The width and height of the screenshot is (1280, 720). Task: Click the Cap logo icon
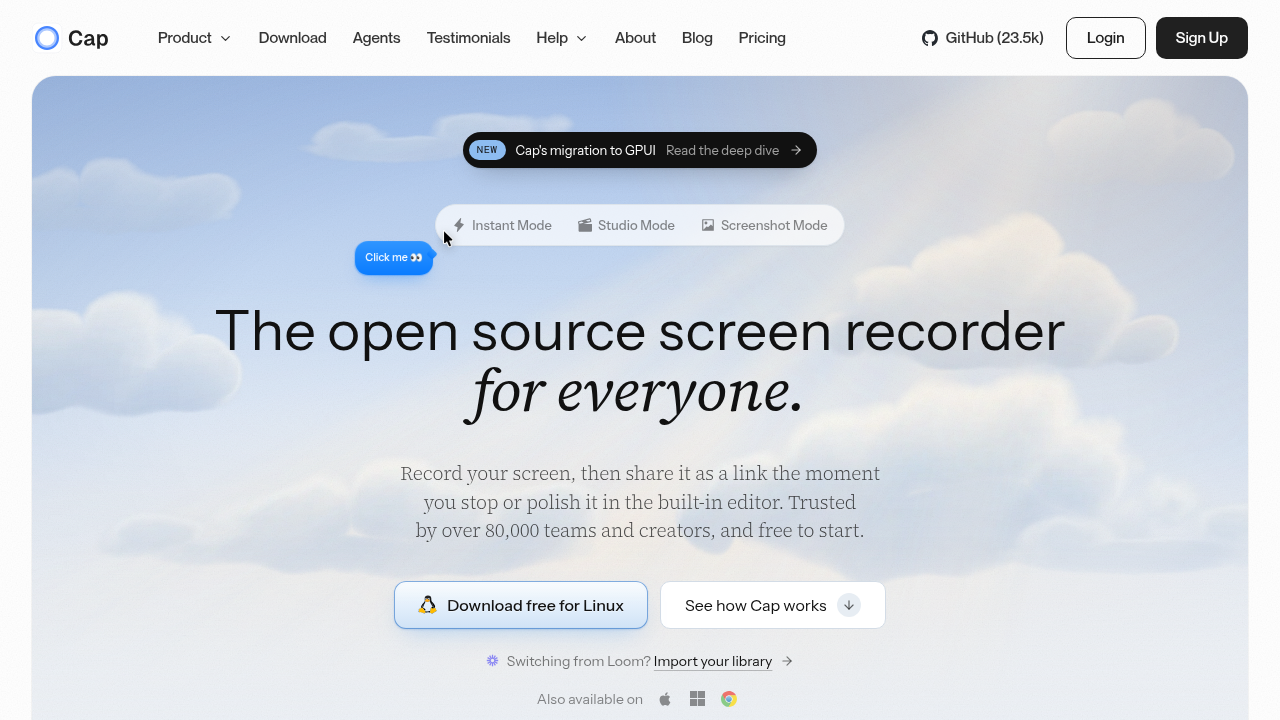(x=47, y=38)
